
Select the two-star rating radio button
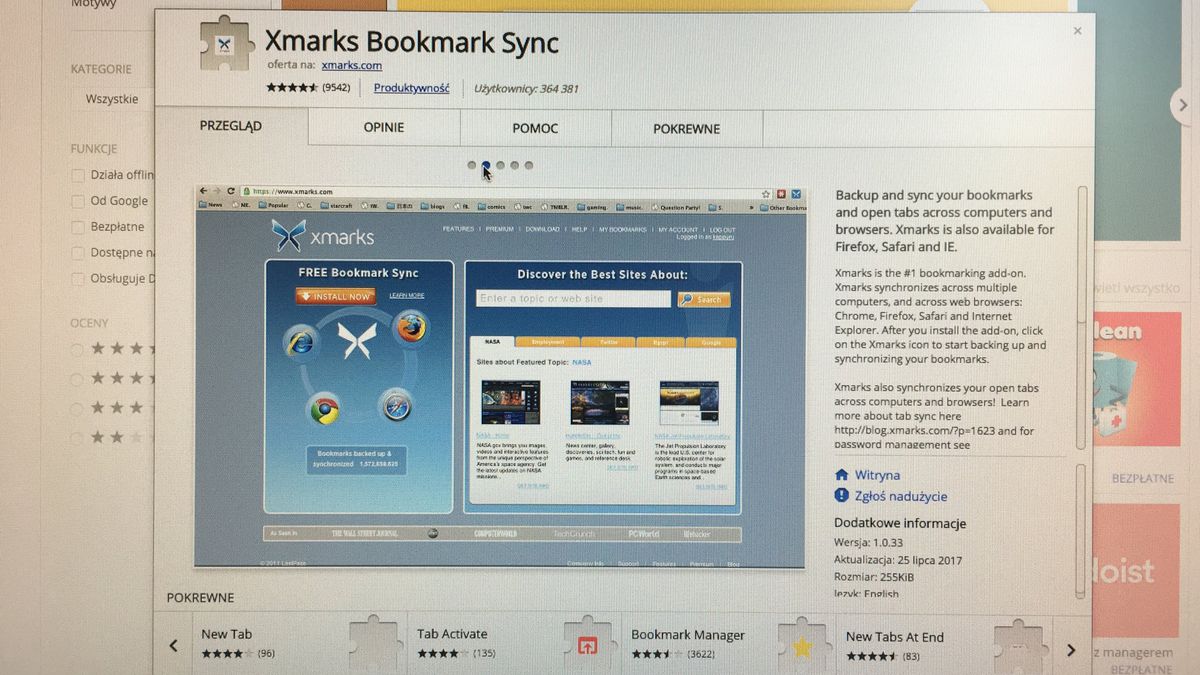click(77, 437)
